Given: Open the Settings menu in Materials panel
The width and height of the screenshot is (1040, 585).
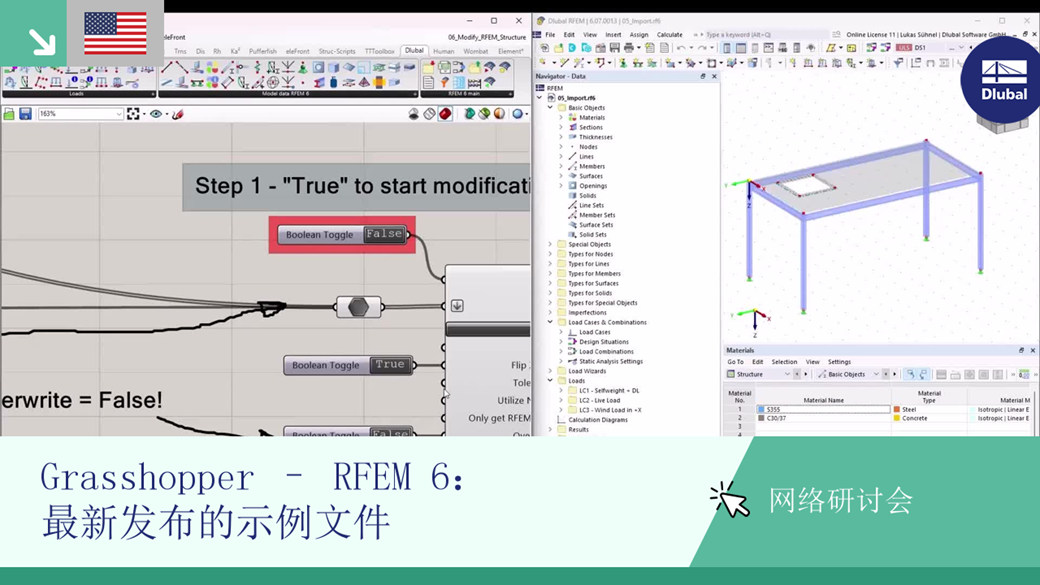Looking at the screenshot, I should pos(839,362).
